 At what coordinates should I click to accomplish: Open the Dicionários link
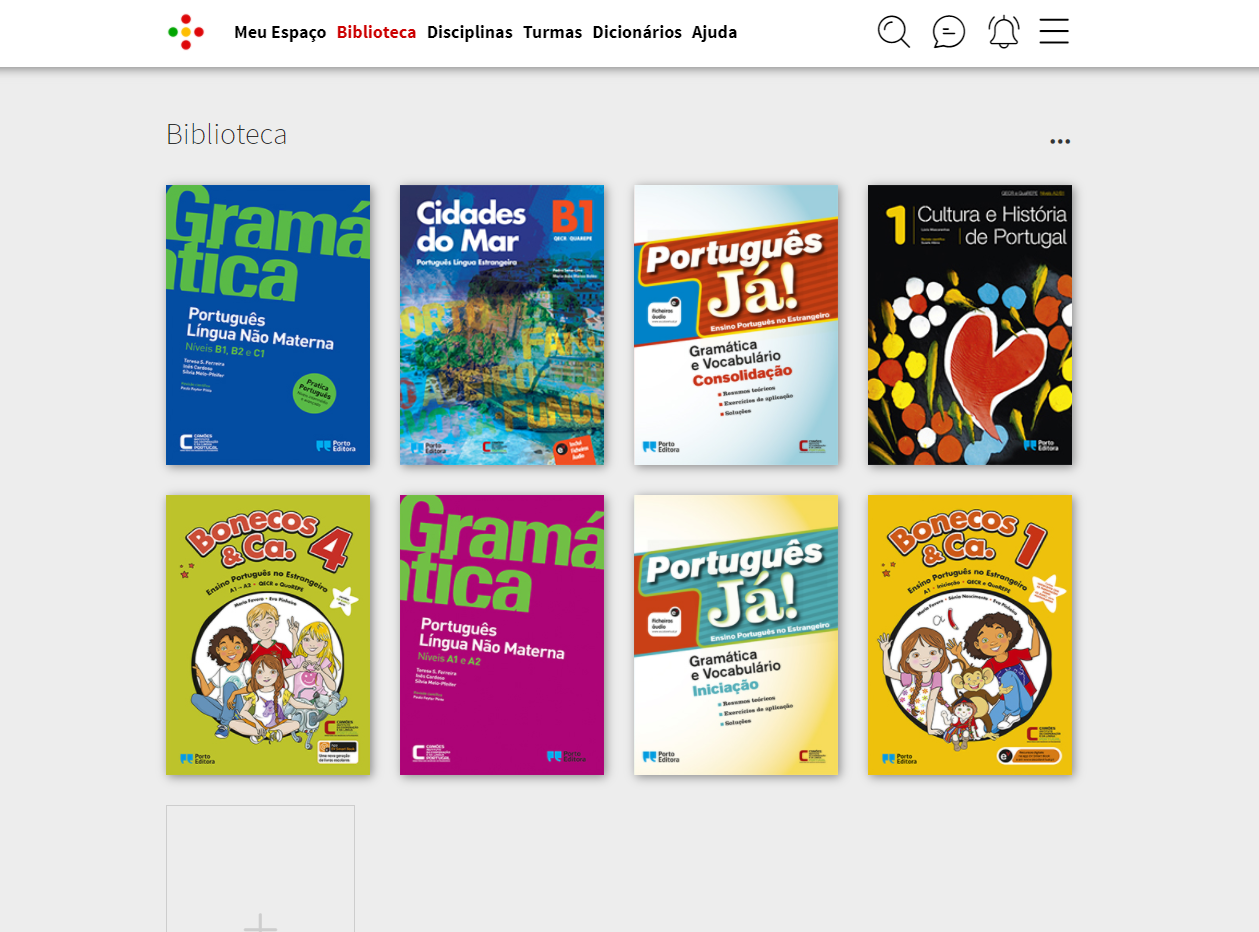tap(637, 32)
